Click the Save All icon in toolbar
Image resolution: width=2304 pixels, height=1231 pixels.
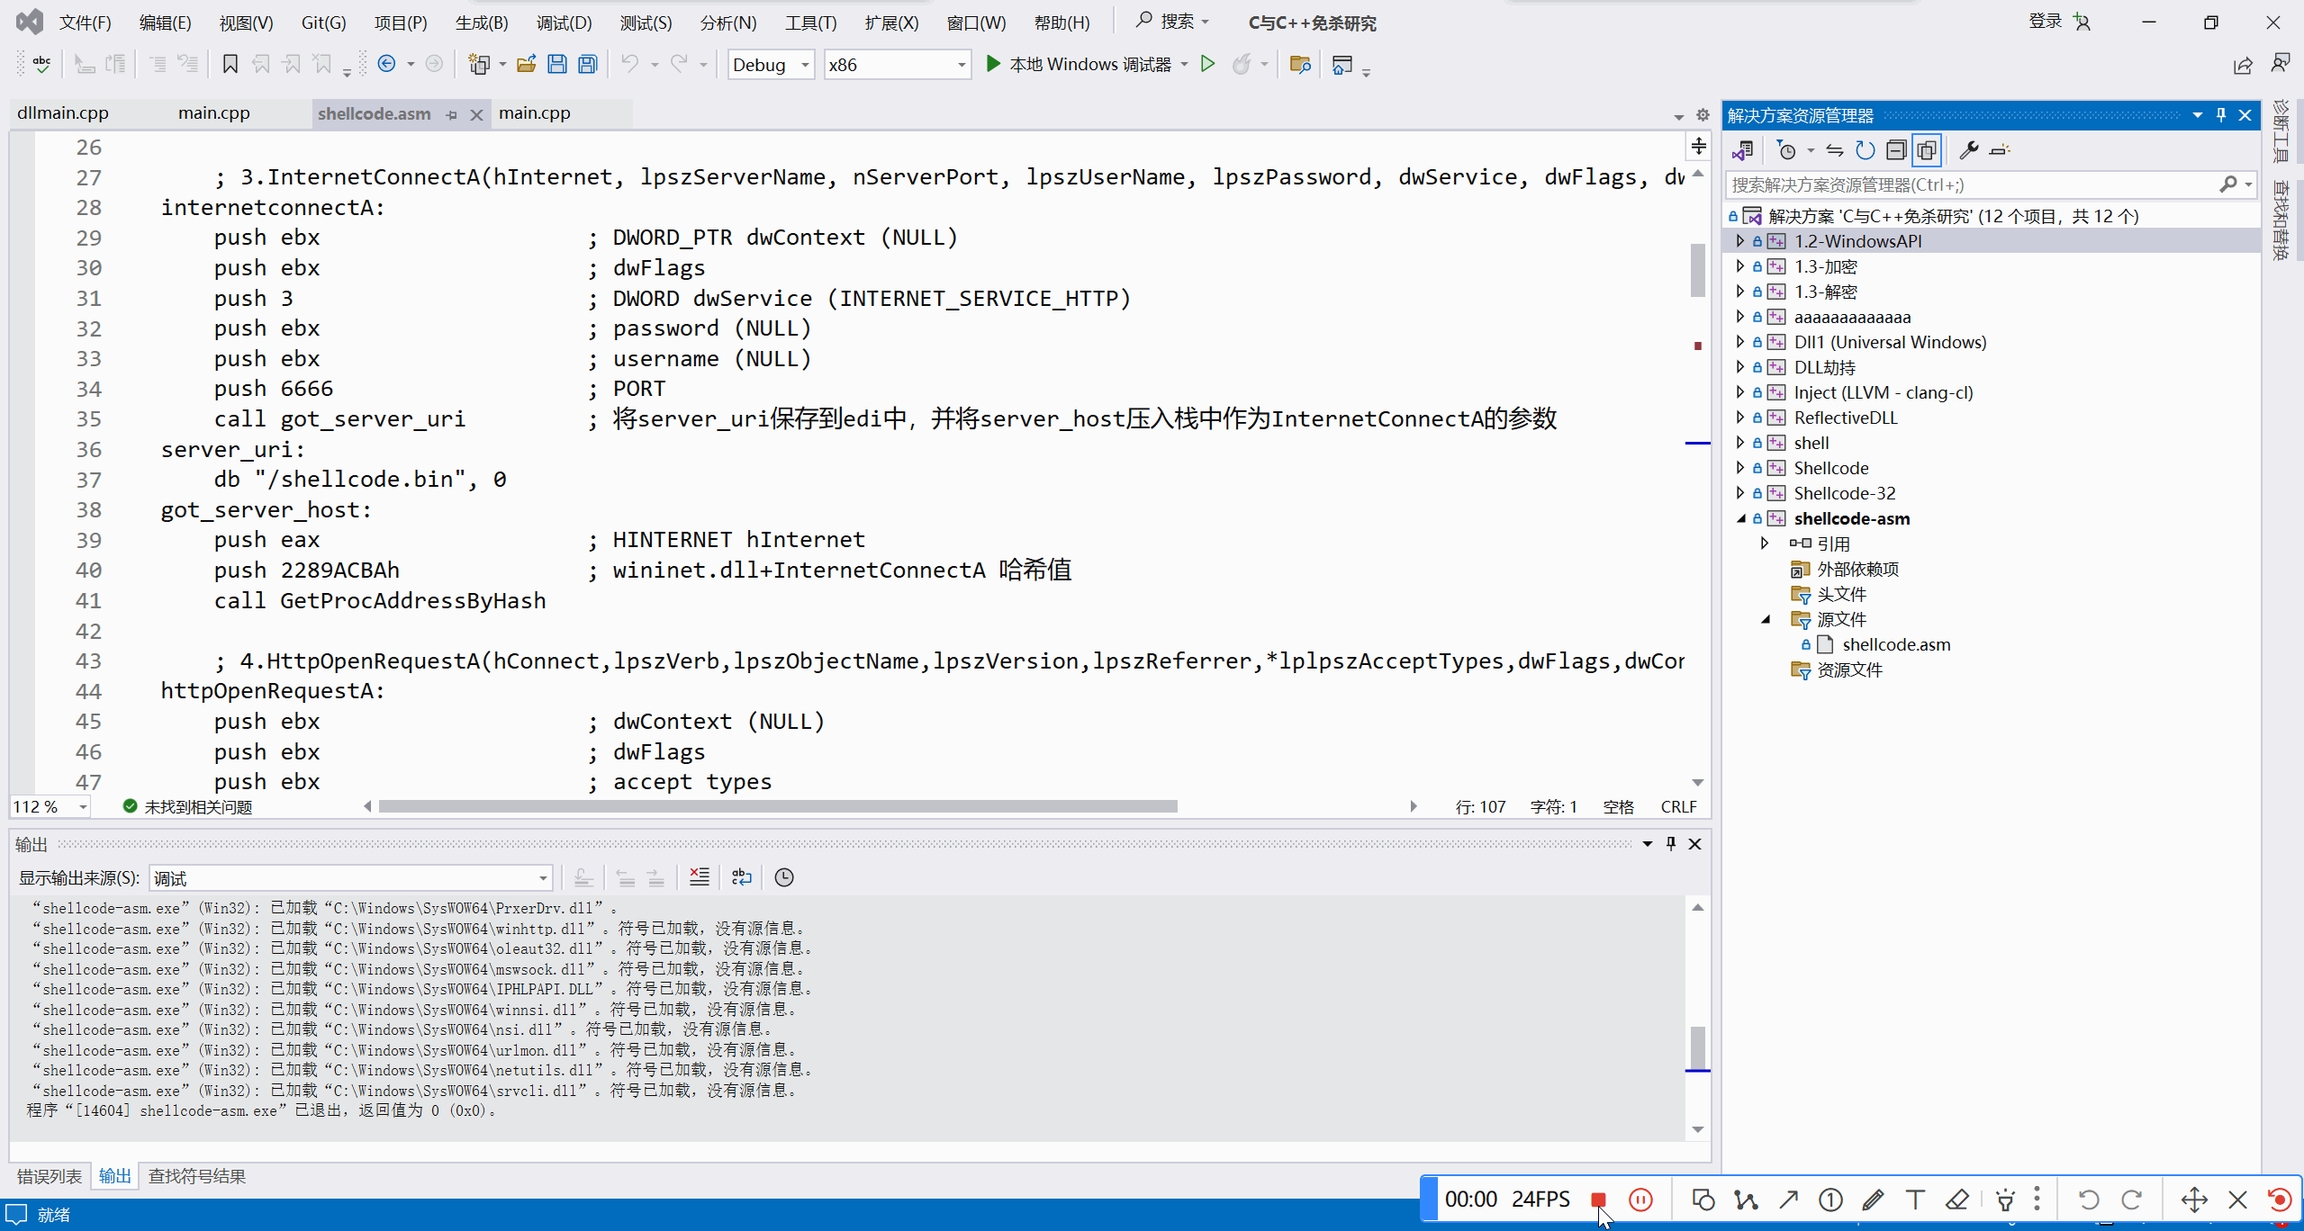coord(588,65)
